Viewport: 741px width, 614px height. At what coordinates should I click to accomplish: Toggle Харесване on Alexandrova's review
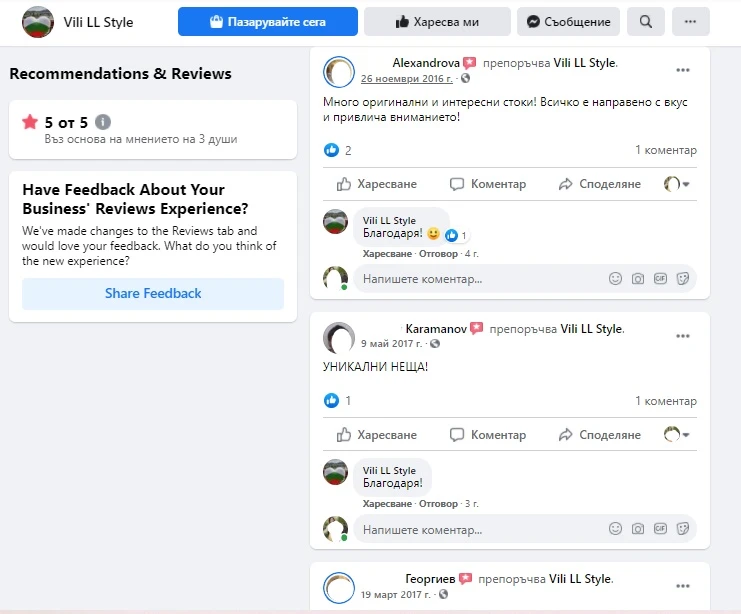point(376,184)
